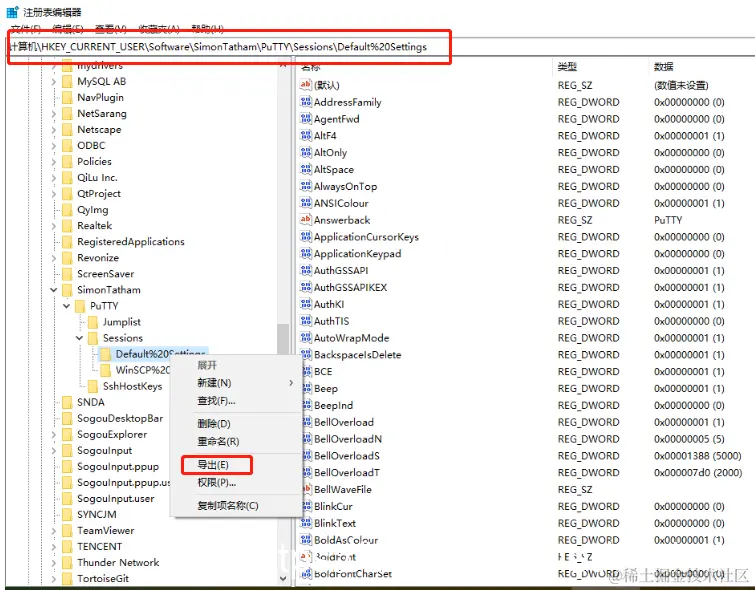
Task: Collapse the PuTTY tree node
Action: (x=66, y=306)
